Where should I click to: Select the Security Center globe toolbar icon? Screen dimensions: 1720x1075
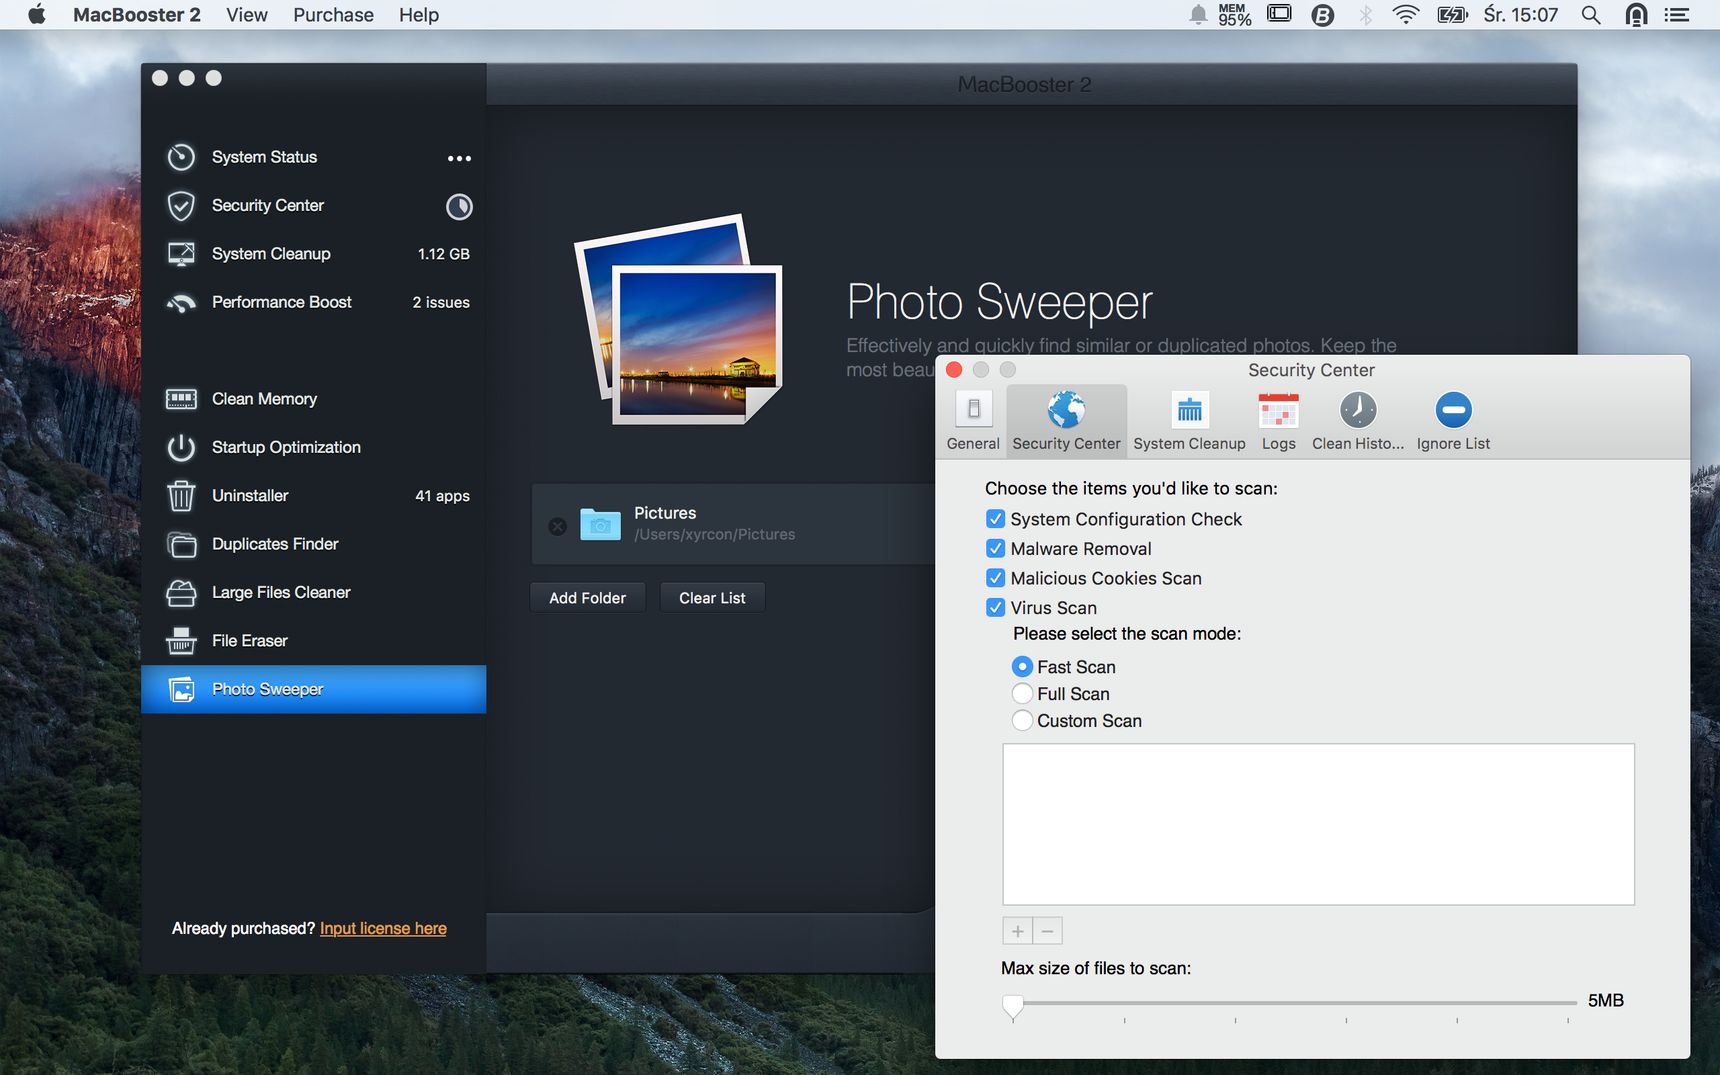(x=1066, y=410)
